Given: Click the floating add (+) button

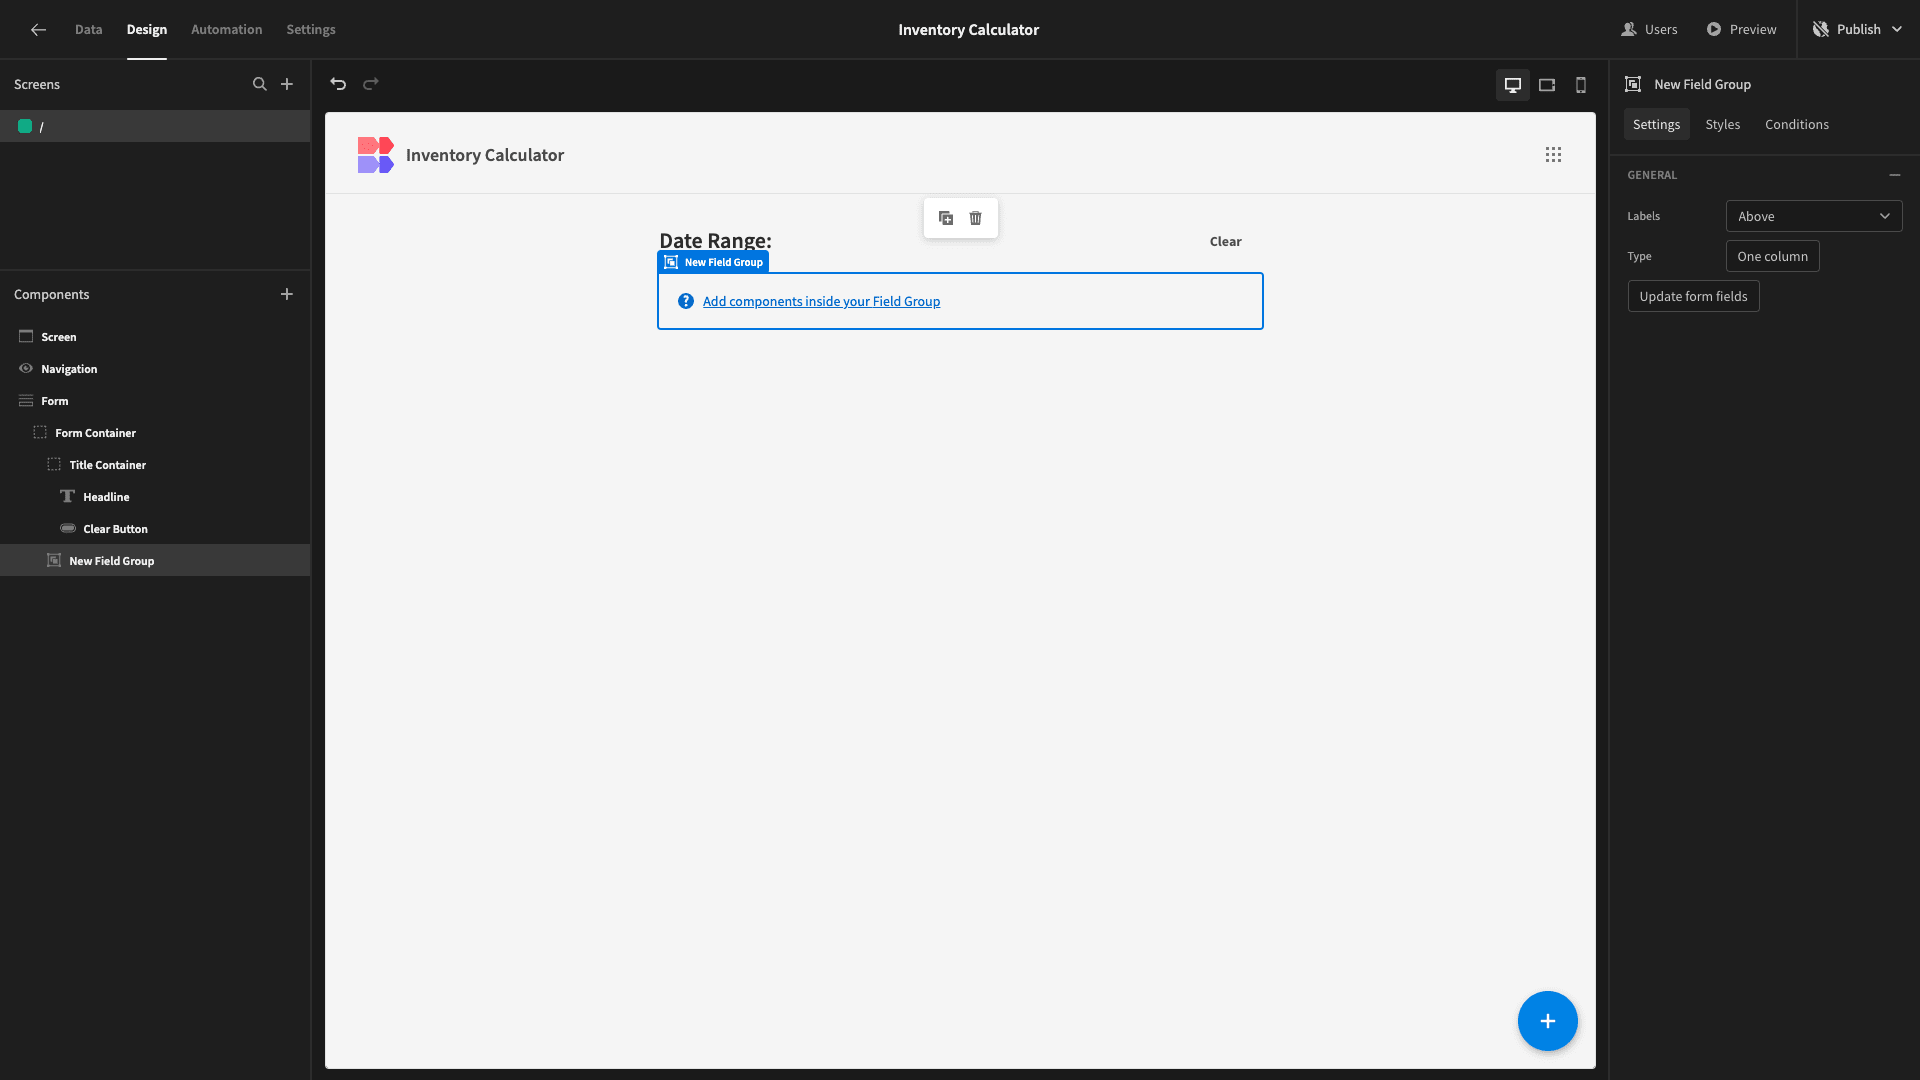Looking at the screenshot, I should pos(1548,1019).
